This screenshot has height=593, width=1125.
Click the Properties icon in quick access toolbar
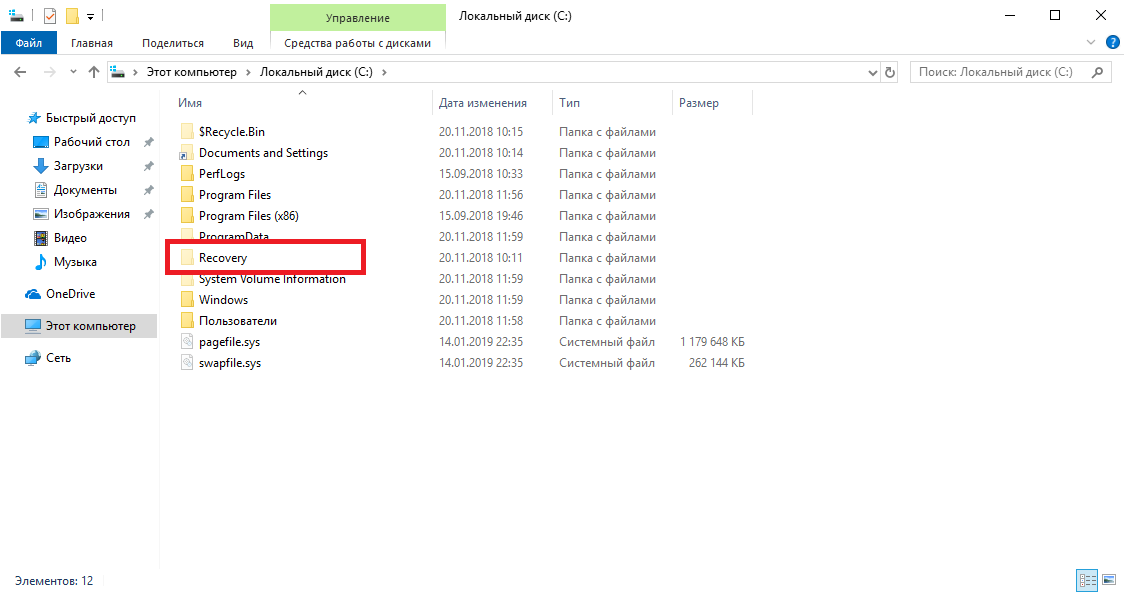50,16
